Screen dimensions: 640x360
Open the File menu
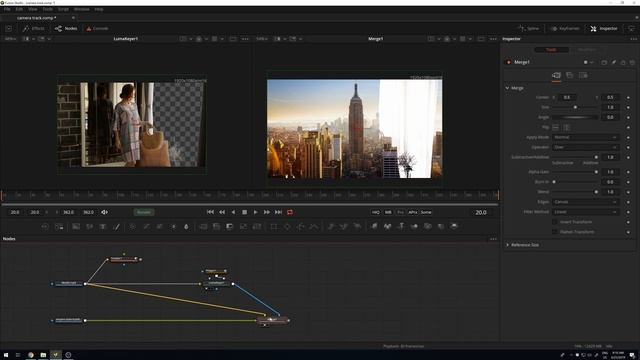(x=7, y=9)
